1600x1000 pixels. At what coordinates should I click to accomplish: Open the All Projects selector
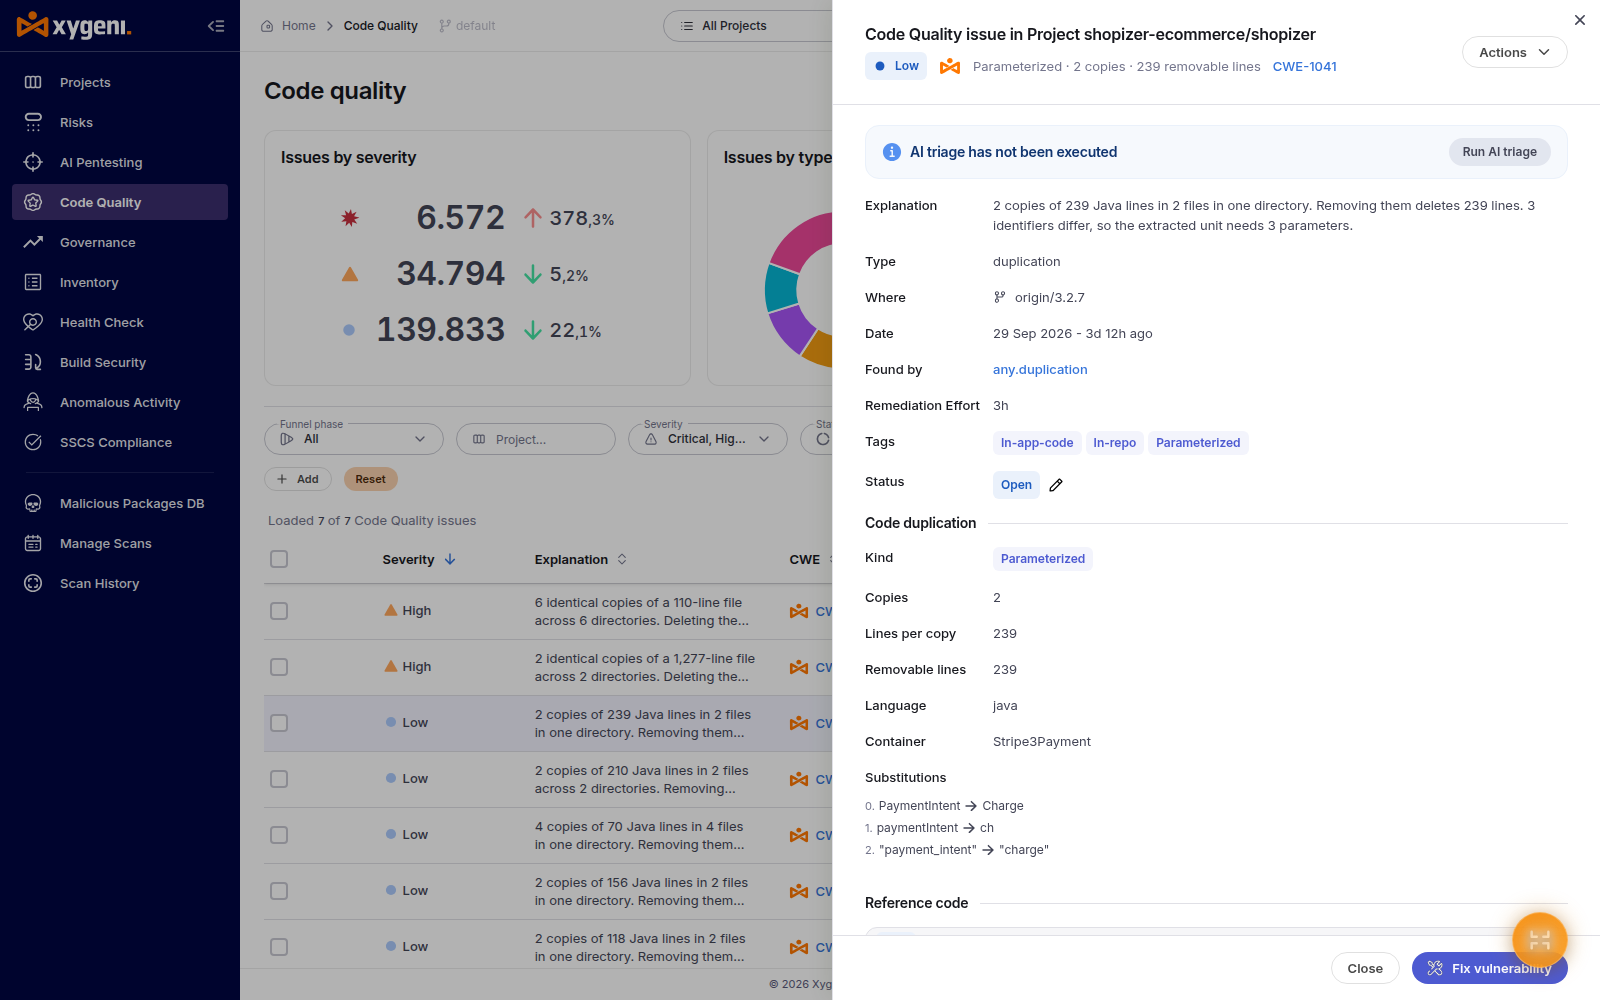pos(748,26)
